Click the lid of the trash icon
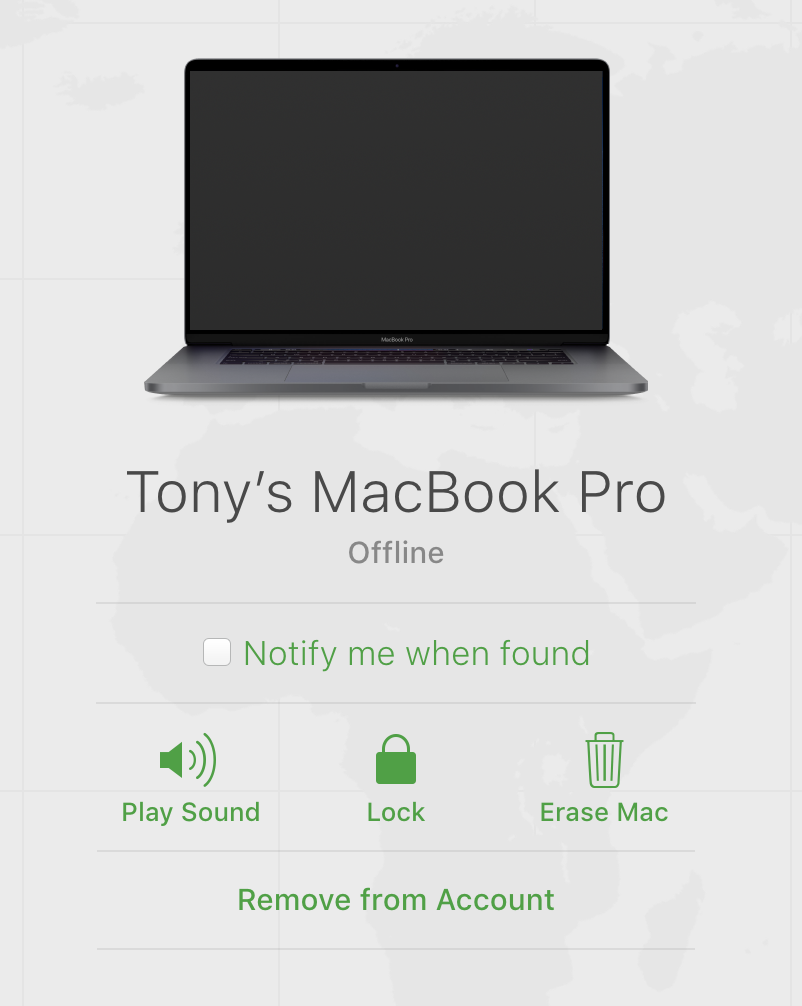802x1006 pixels. coord(604,738)
